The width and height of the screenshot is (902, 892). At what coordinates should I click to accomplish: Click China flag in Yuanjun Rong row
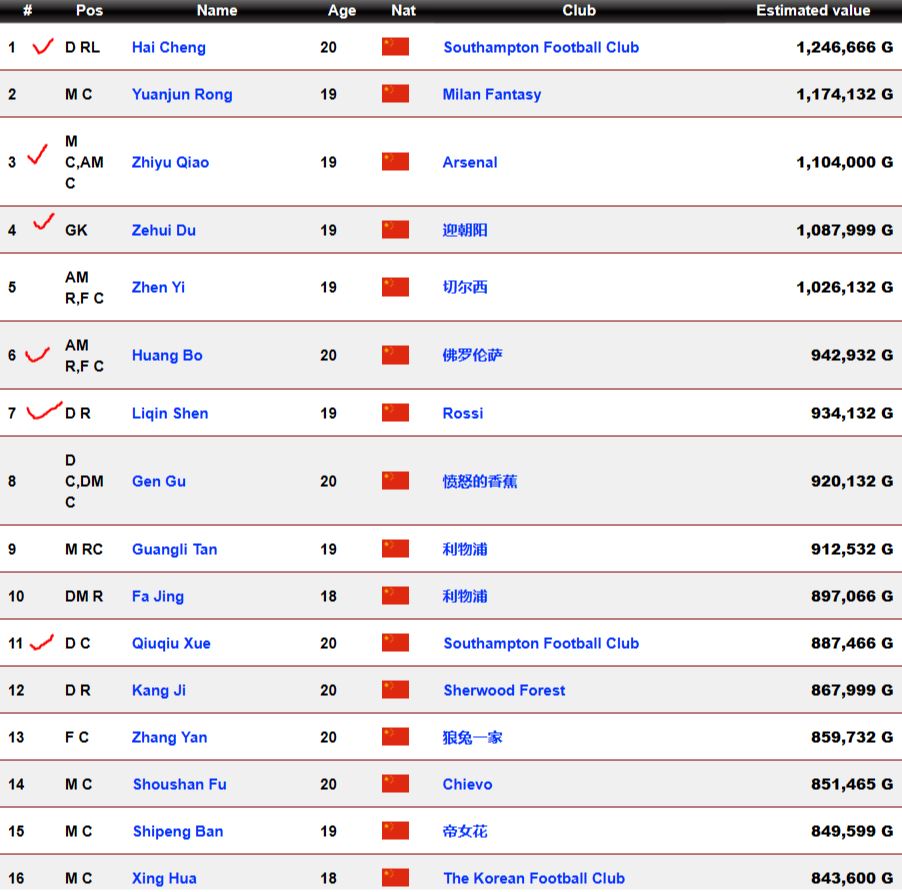(395, 94)
